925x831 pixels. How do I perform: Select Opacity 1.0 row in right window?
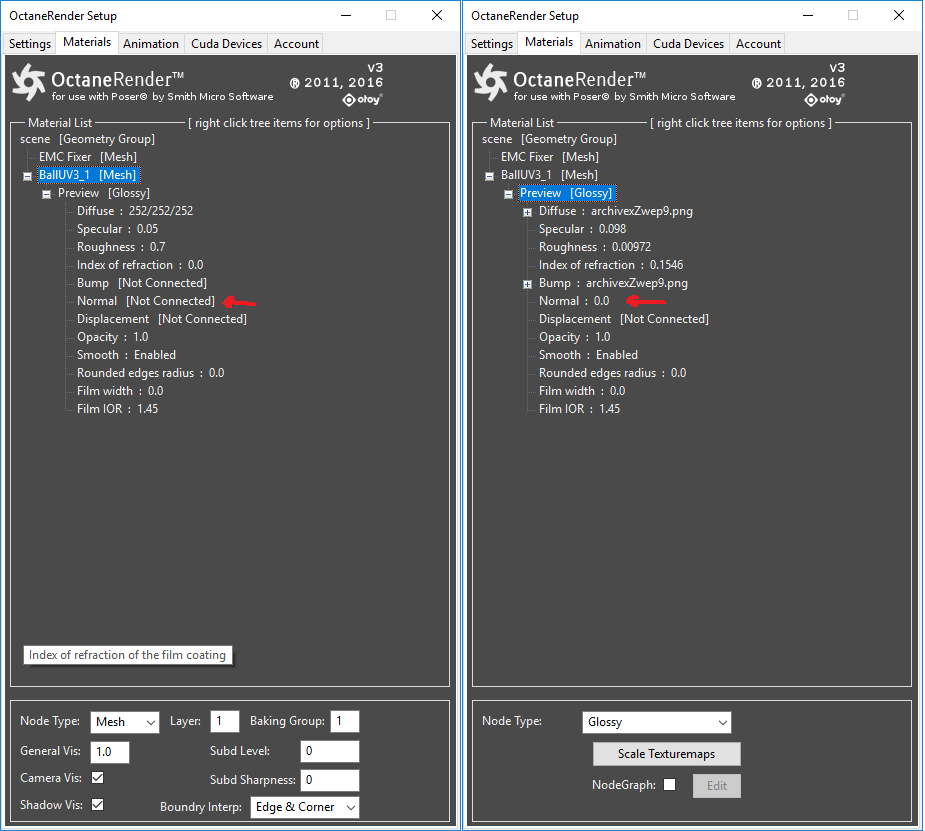tap(575, 337)
